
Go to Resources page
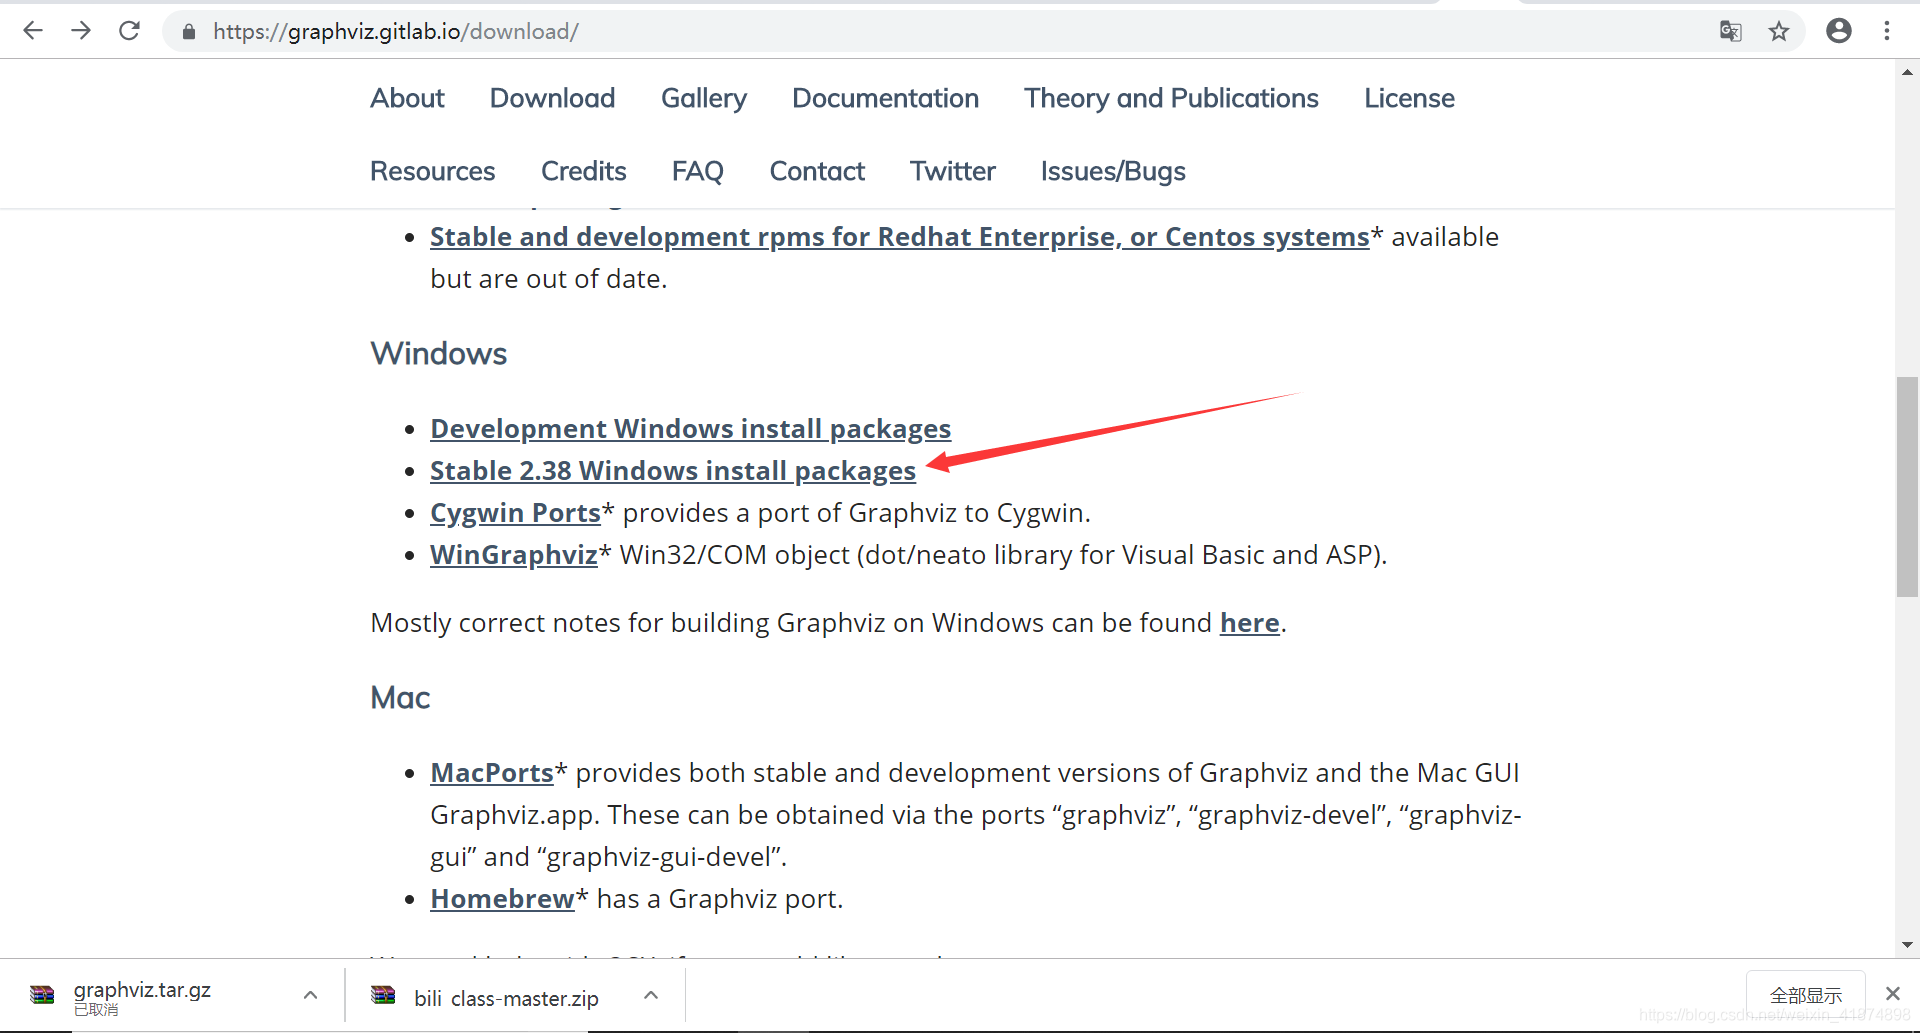click(432, 171)
